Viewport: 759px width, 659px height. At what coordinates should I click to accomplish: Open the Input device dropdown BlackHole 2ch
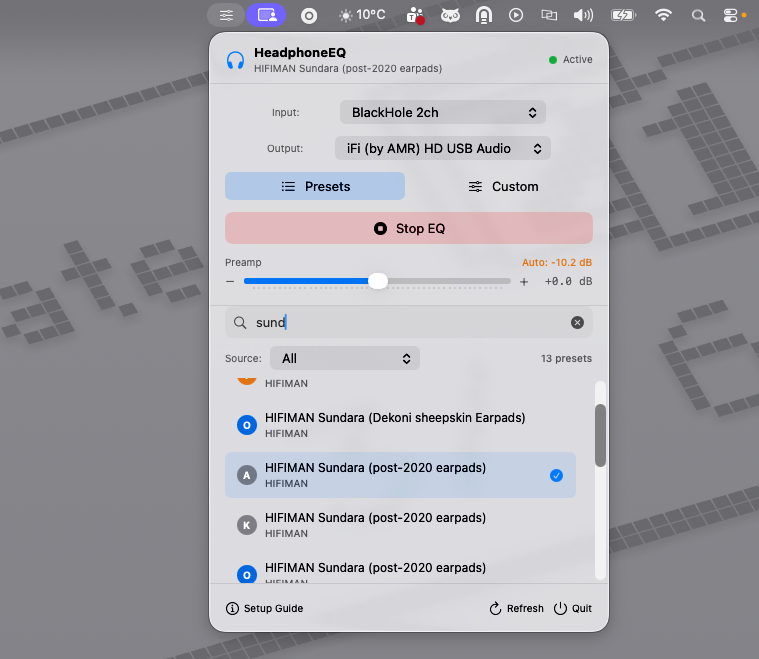point(442,112)
